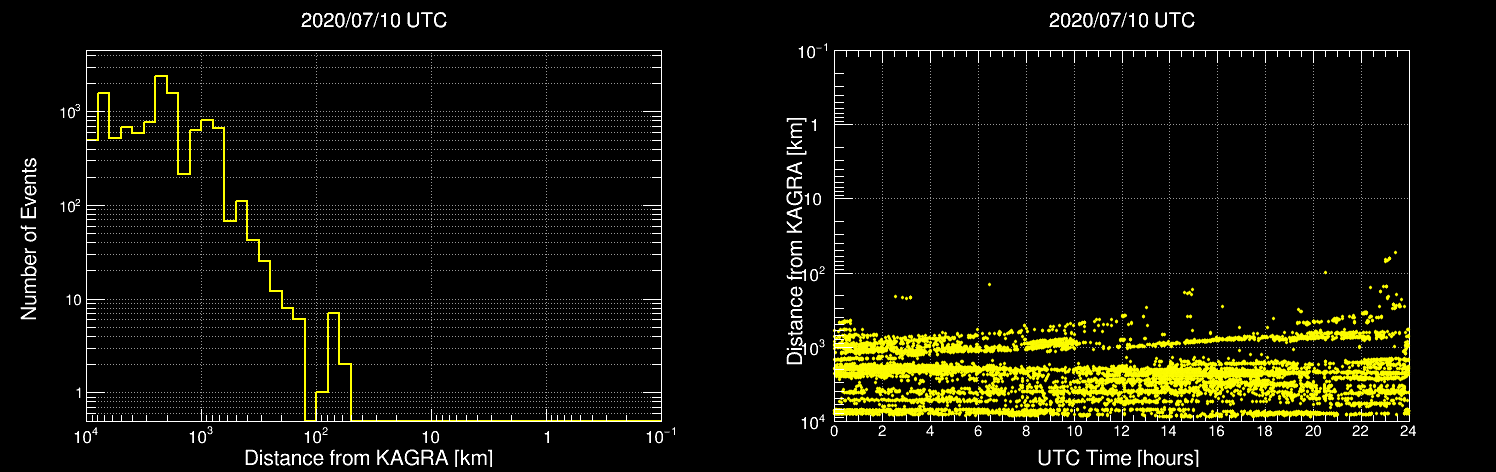Click the '12' tick on the UTC time axis
The height and width of the screenshot is (472, 1496).
point(1121,431)
